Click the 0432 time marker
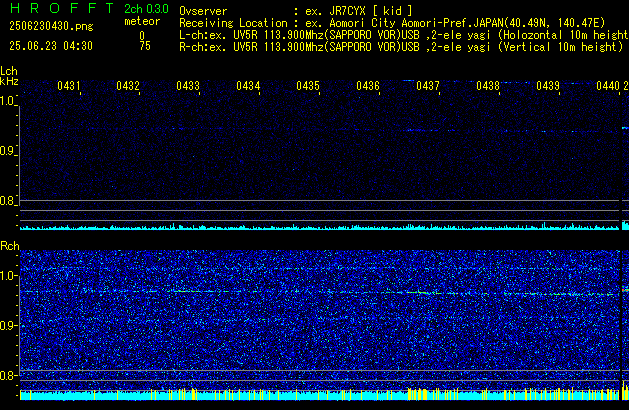Screen dimensions: 629x410 (128, 86)
